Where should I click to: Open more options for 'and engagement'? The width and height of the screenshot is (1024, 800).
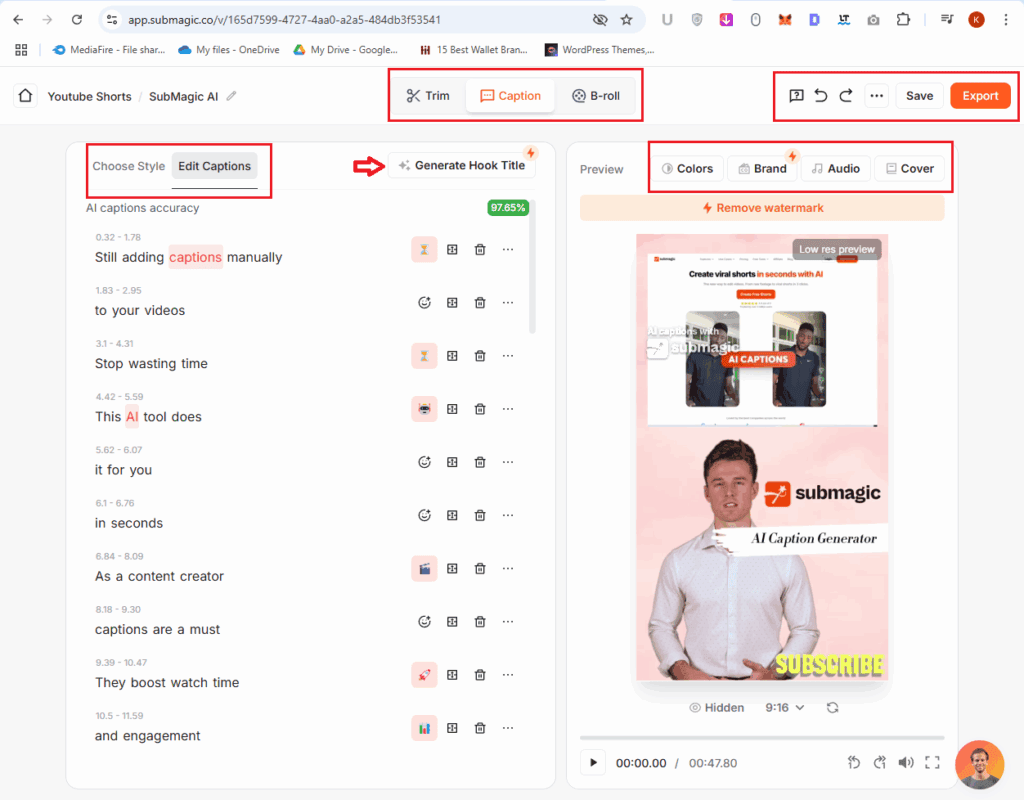pyautogui.click(x=508, y=728)
